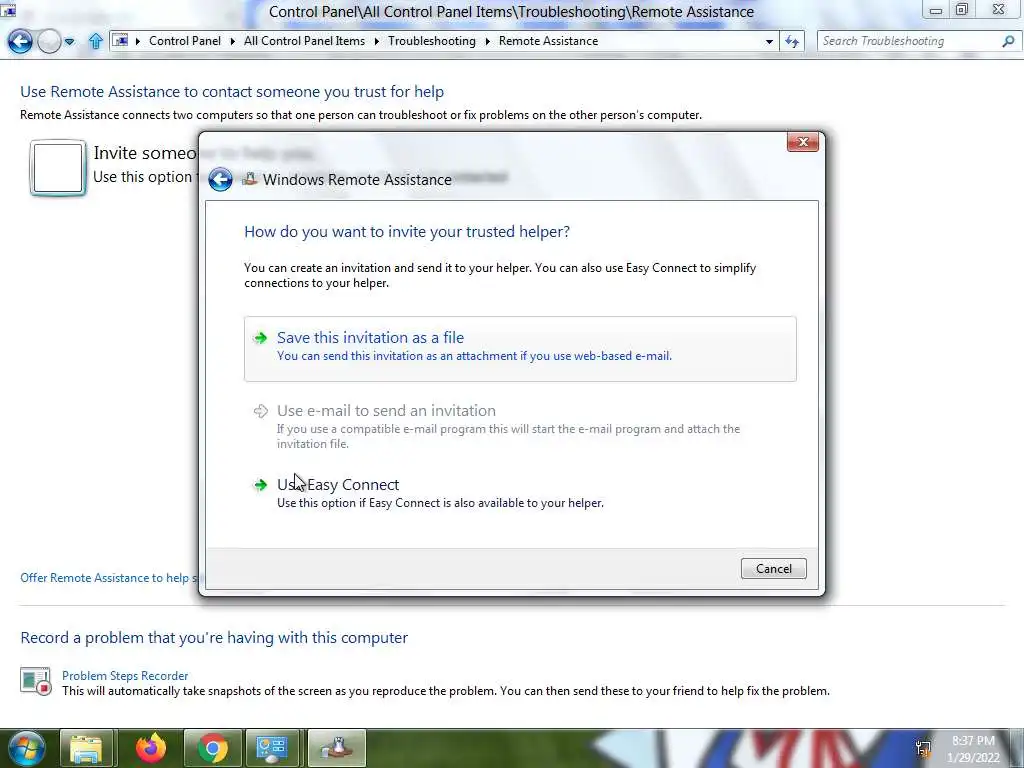Image resolution: width=1024 pixels, height=768 pixels.
Task: Click the address bar refresh button
Action: point(792,41)
